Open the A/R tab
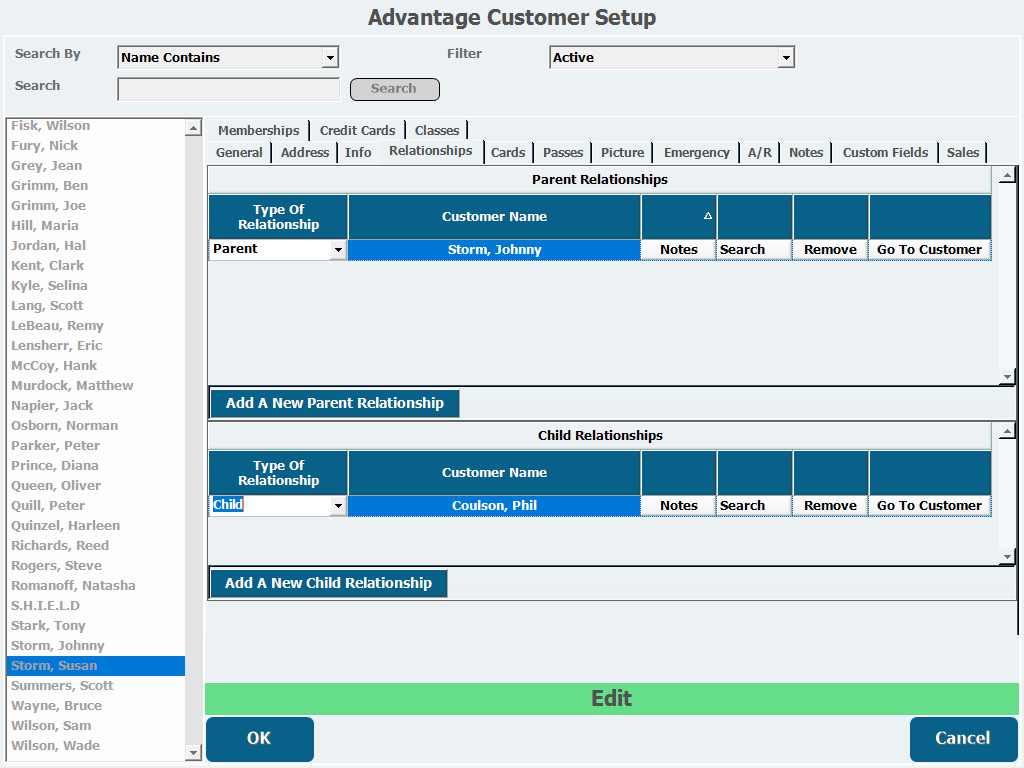Viewport: 1024px width, 768px height. click(760, 152)
